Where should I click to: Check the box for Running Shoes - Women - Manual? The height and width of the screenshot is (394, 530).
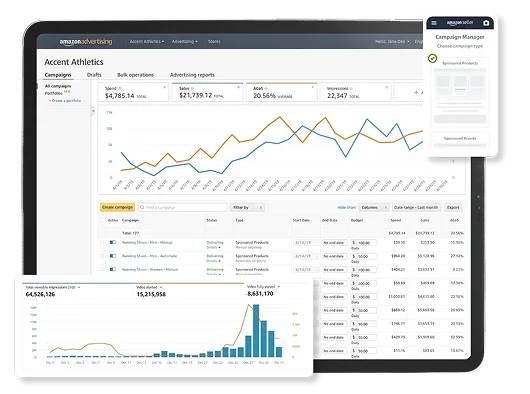coord(102,269)
